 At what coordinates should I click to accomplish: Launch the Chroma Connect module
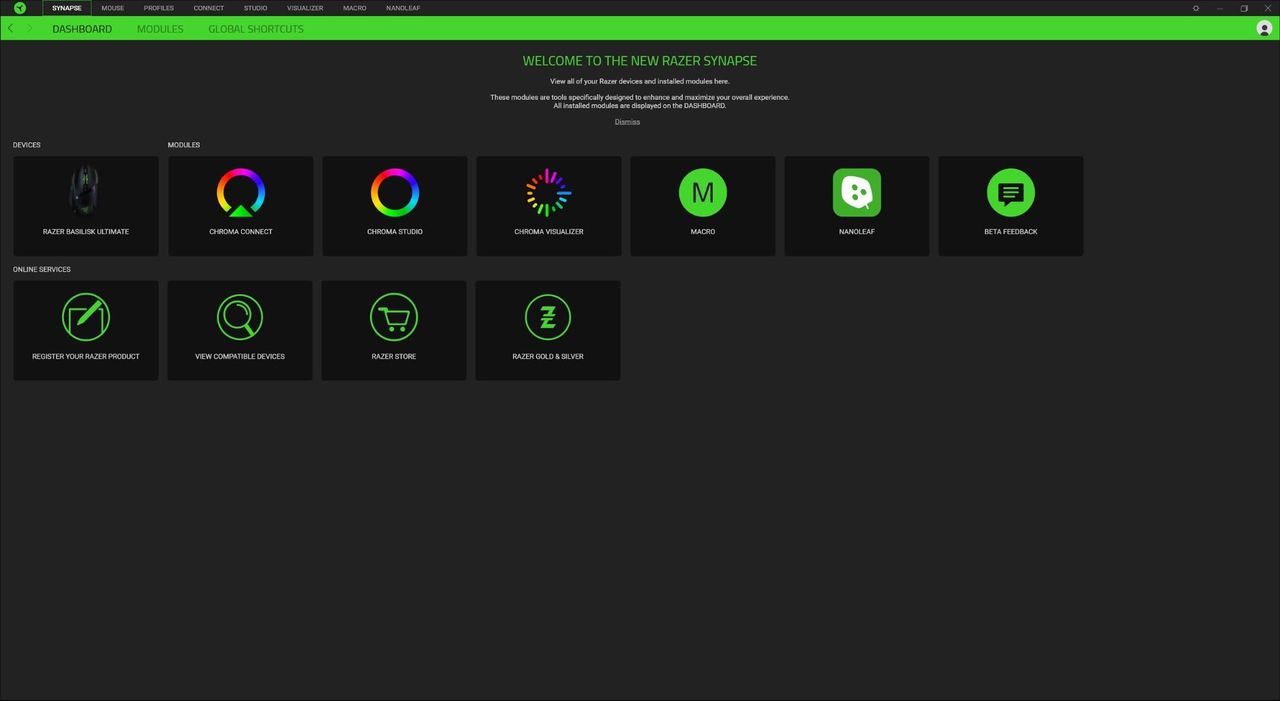point(240,205)
